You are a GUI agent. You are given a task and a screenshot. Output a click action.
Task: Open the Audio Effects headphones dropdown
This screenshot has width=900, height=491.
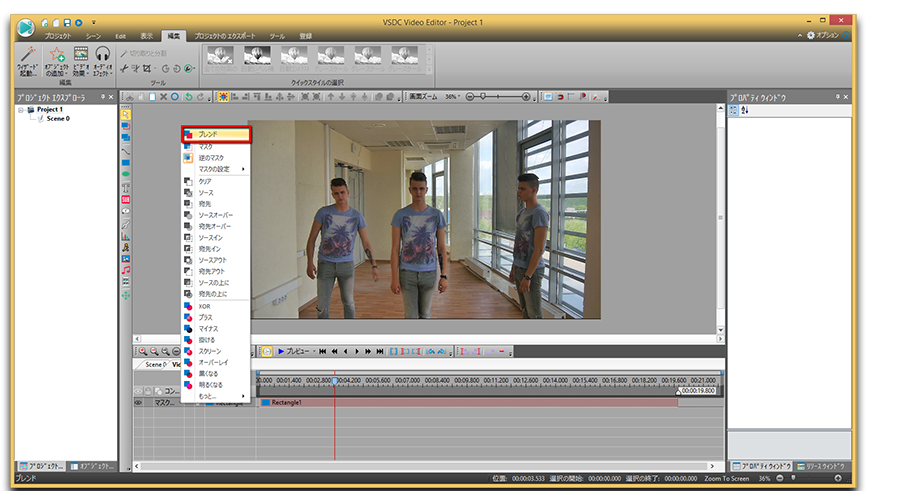point(103,61)
